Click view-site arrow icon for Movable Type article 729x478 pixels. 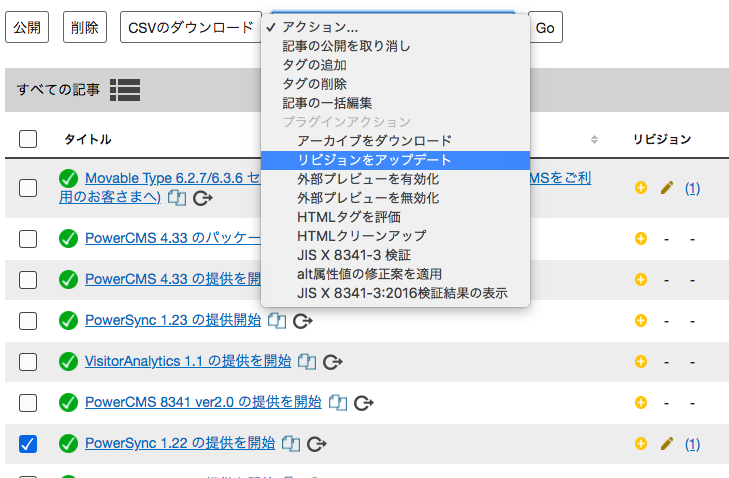[203, 198]
